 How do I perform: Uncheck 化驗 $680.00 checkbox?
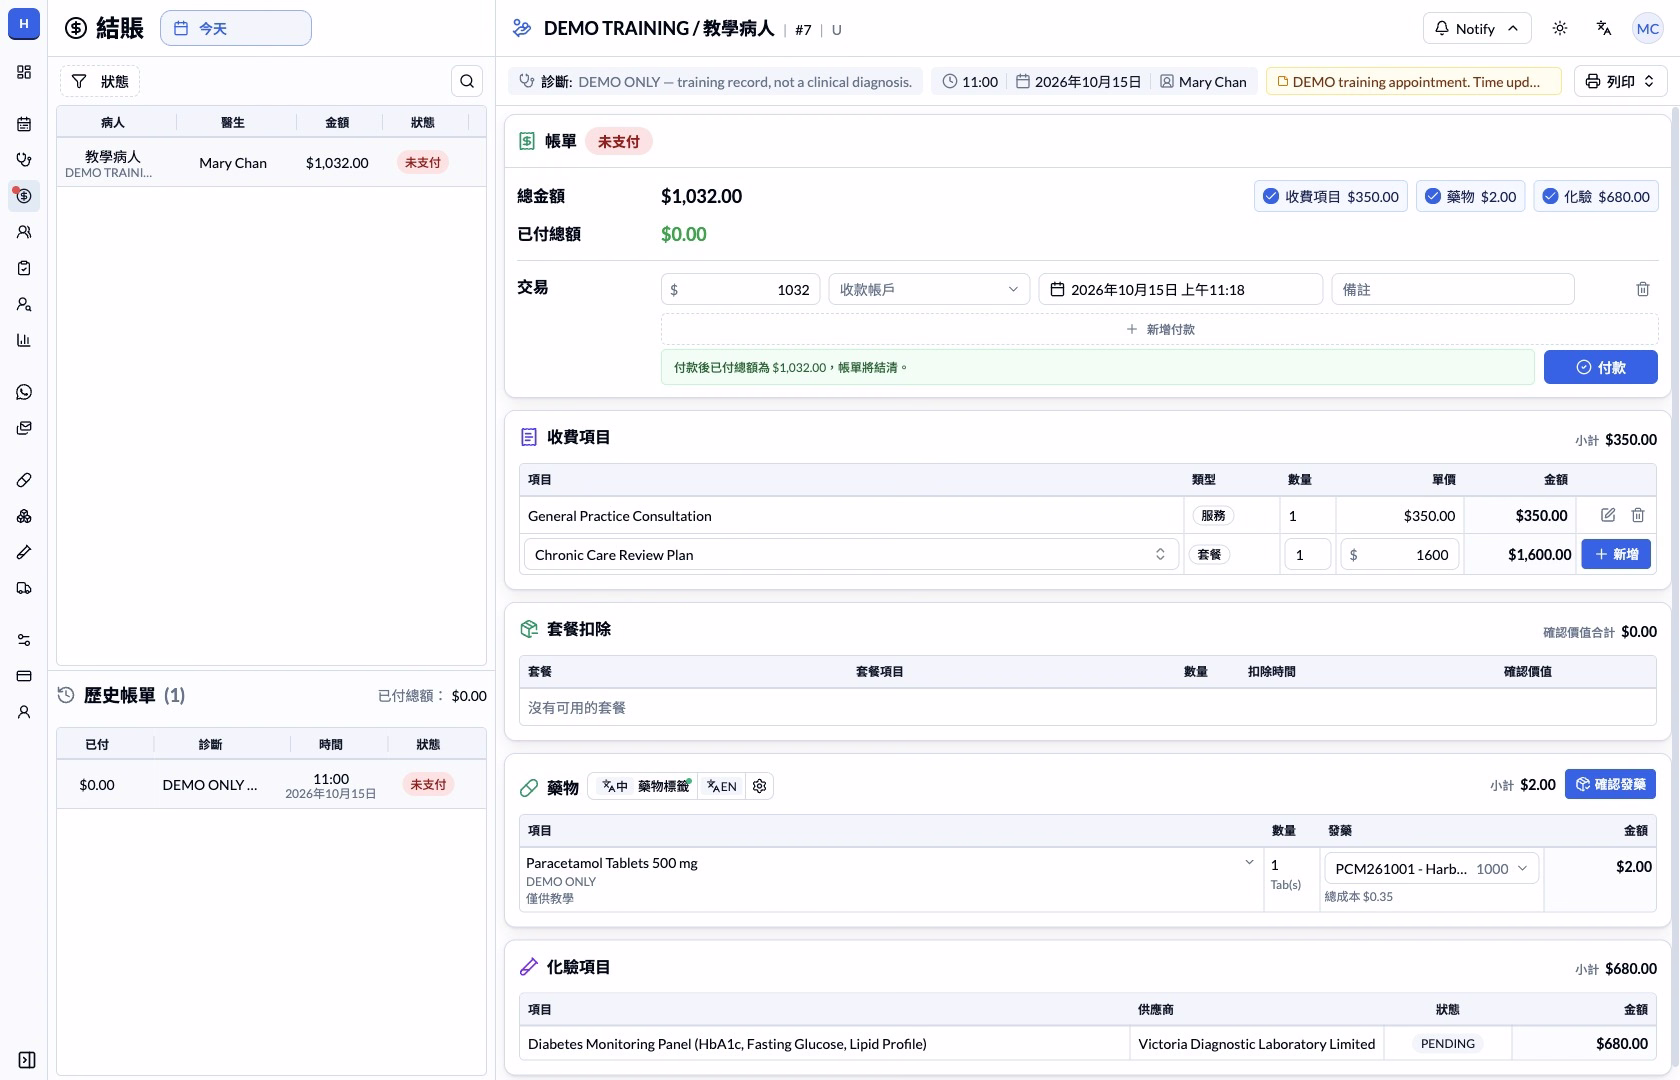pyautogui.click(x=1596, y=196)
